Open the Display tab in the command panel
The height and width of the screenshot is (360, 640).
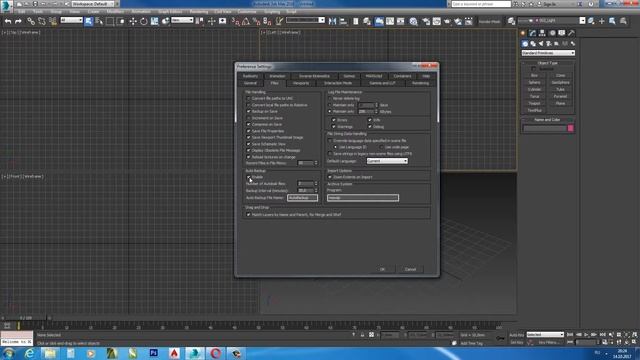click(562, 33)
